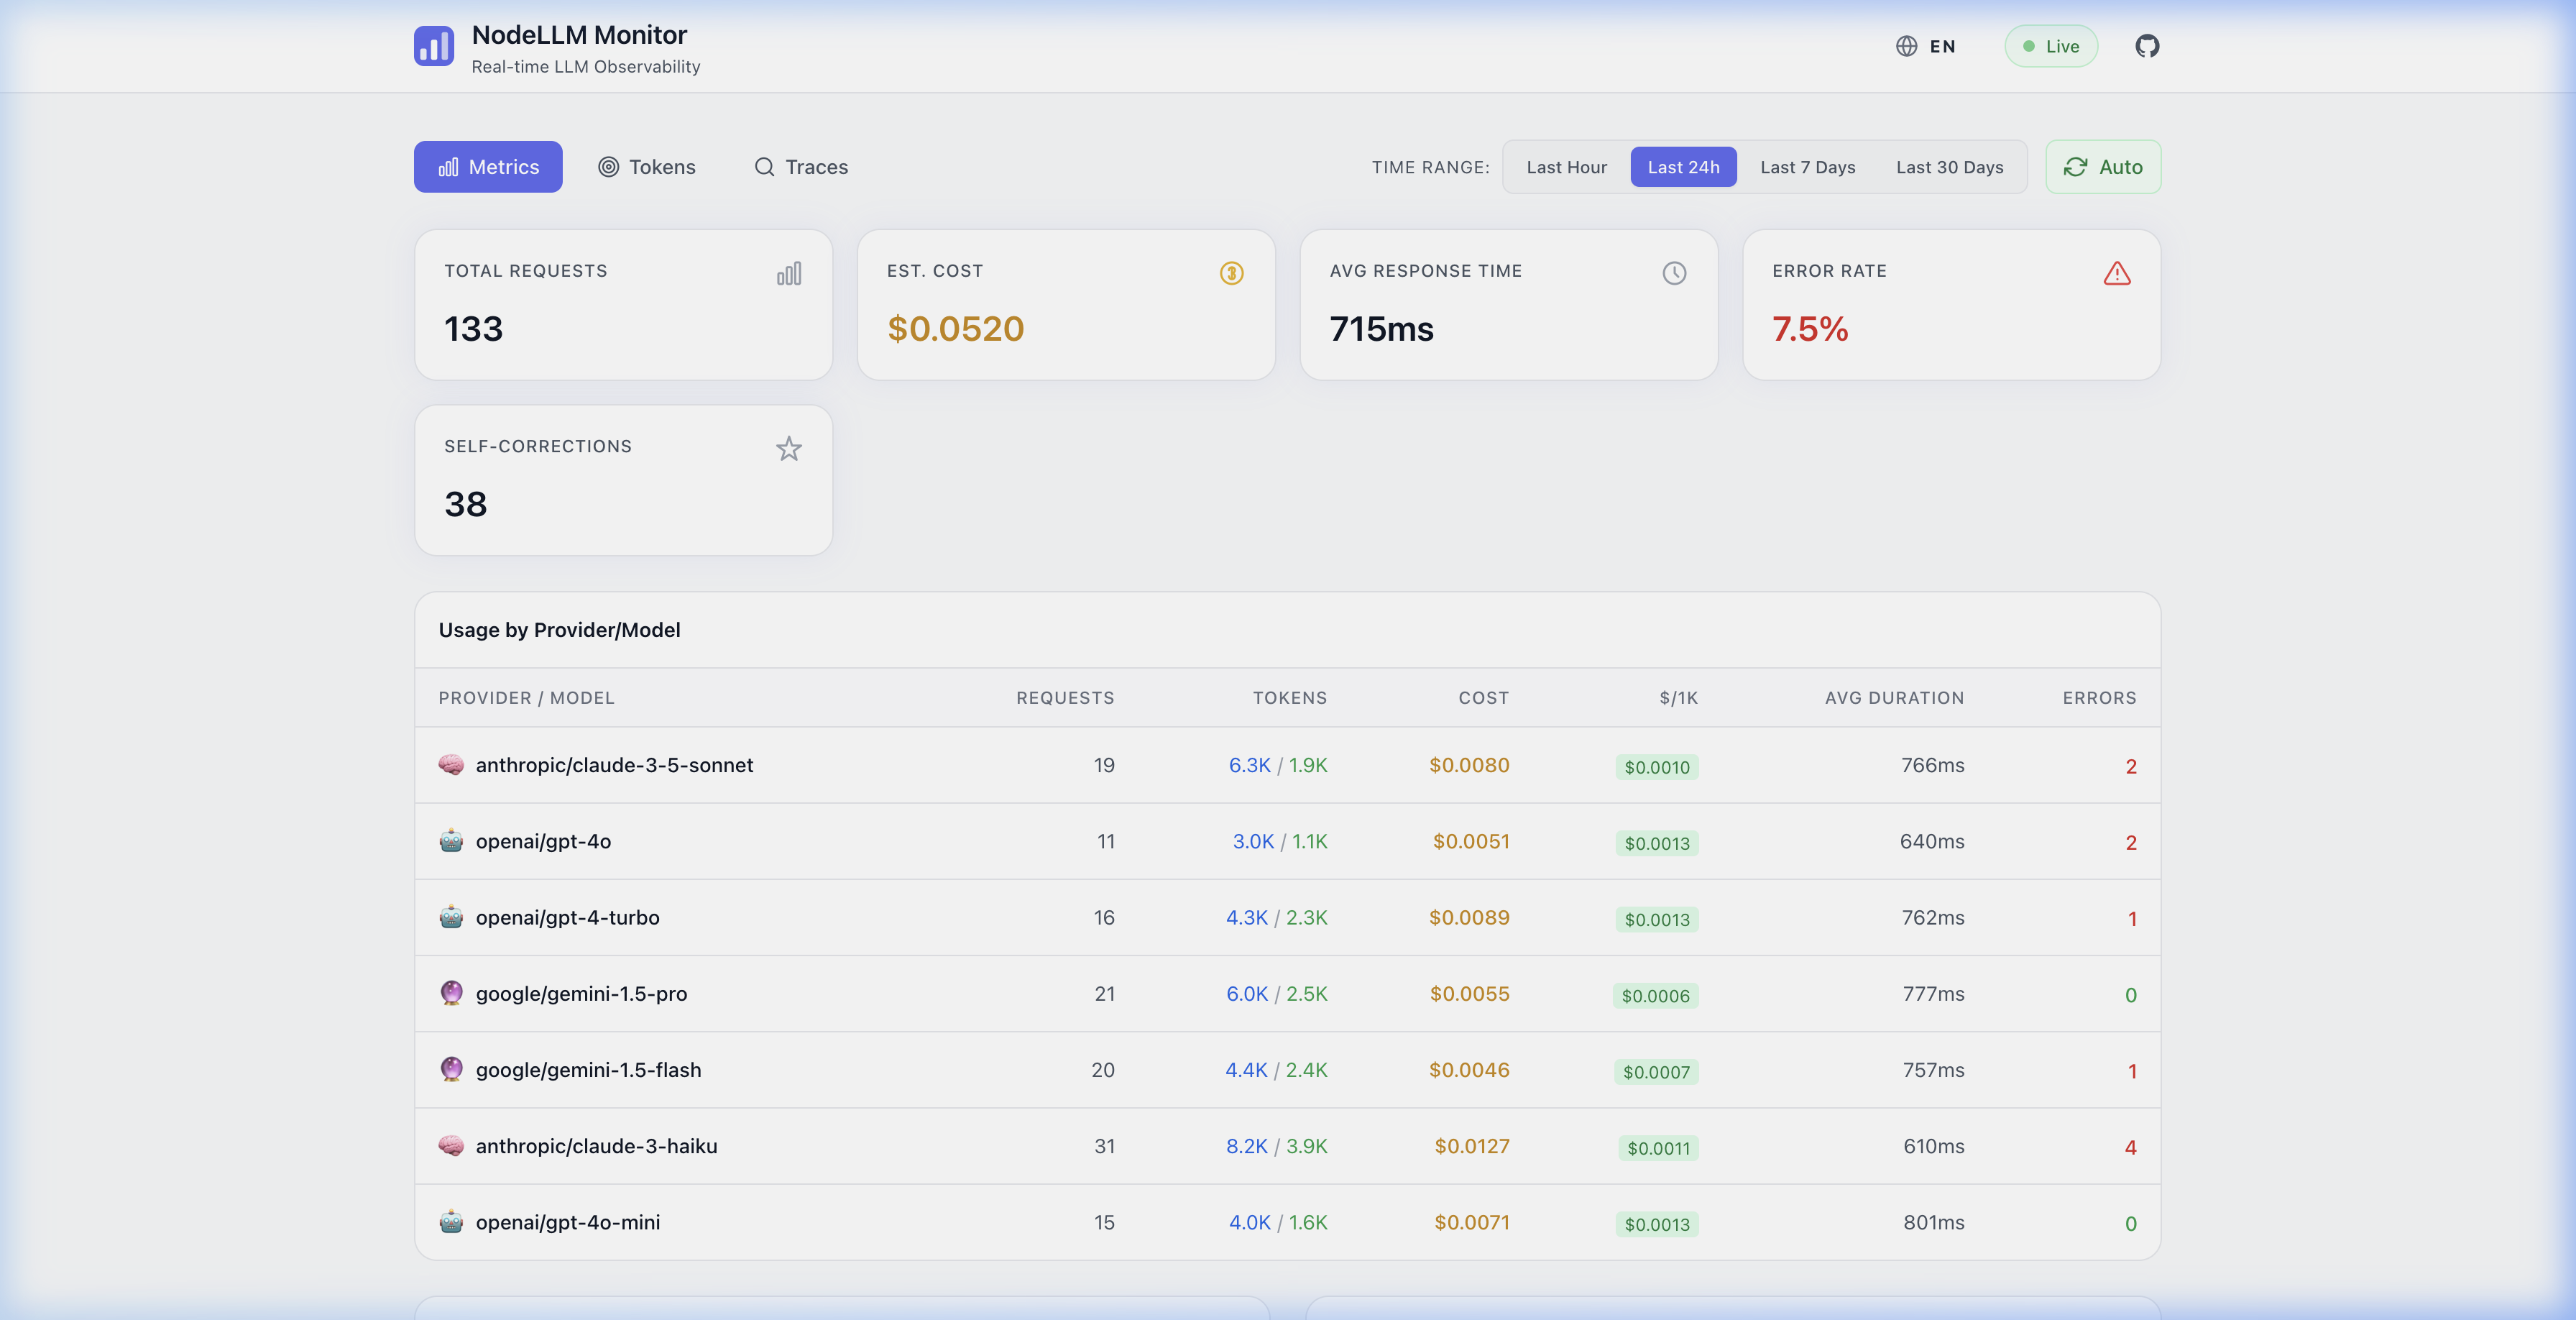
Task: Switch to the Tokens tab
Action: [647, 166]
